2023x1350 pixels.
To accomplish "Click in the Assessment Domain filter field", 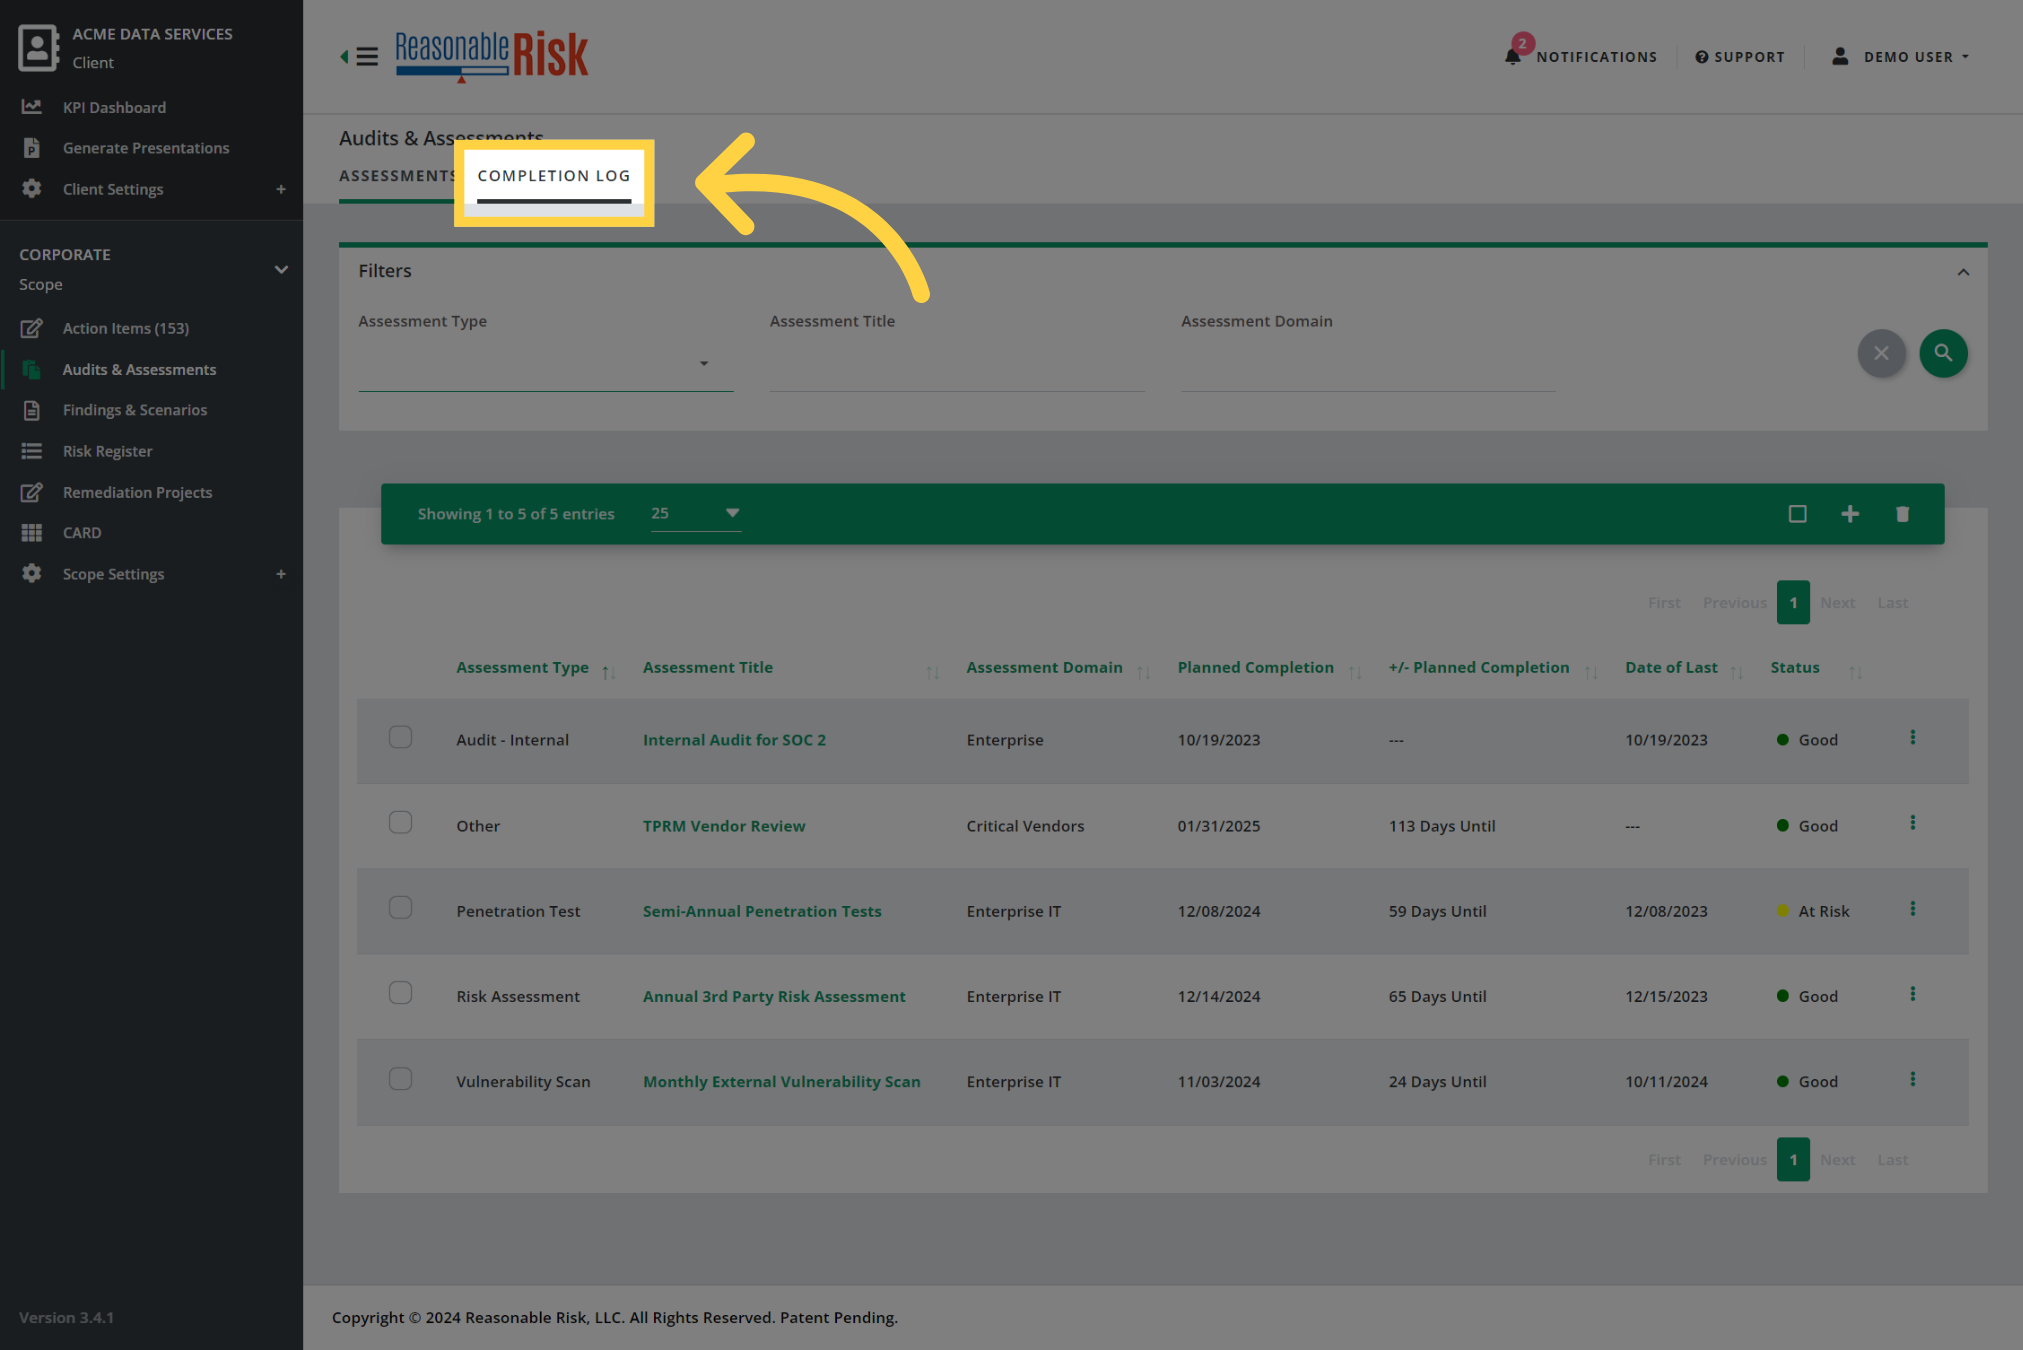I will coord(1367,364).
